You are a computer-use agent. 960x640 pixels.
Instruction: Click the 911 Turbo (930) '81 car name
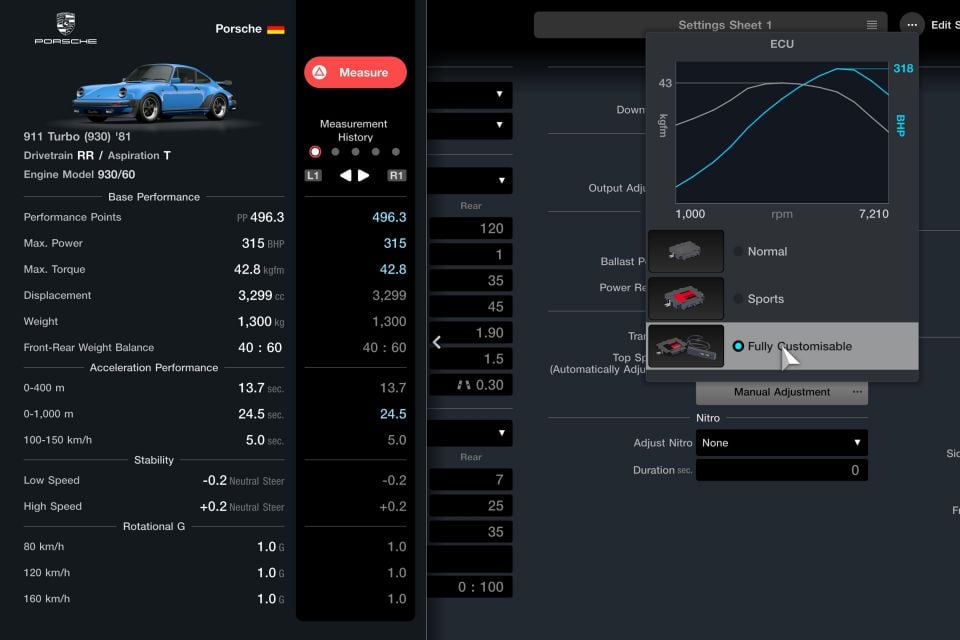(x=77, y=137)
